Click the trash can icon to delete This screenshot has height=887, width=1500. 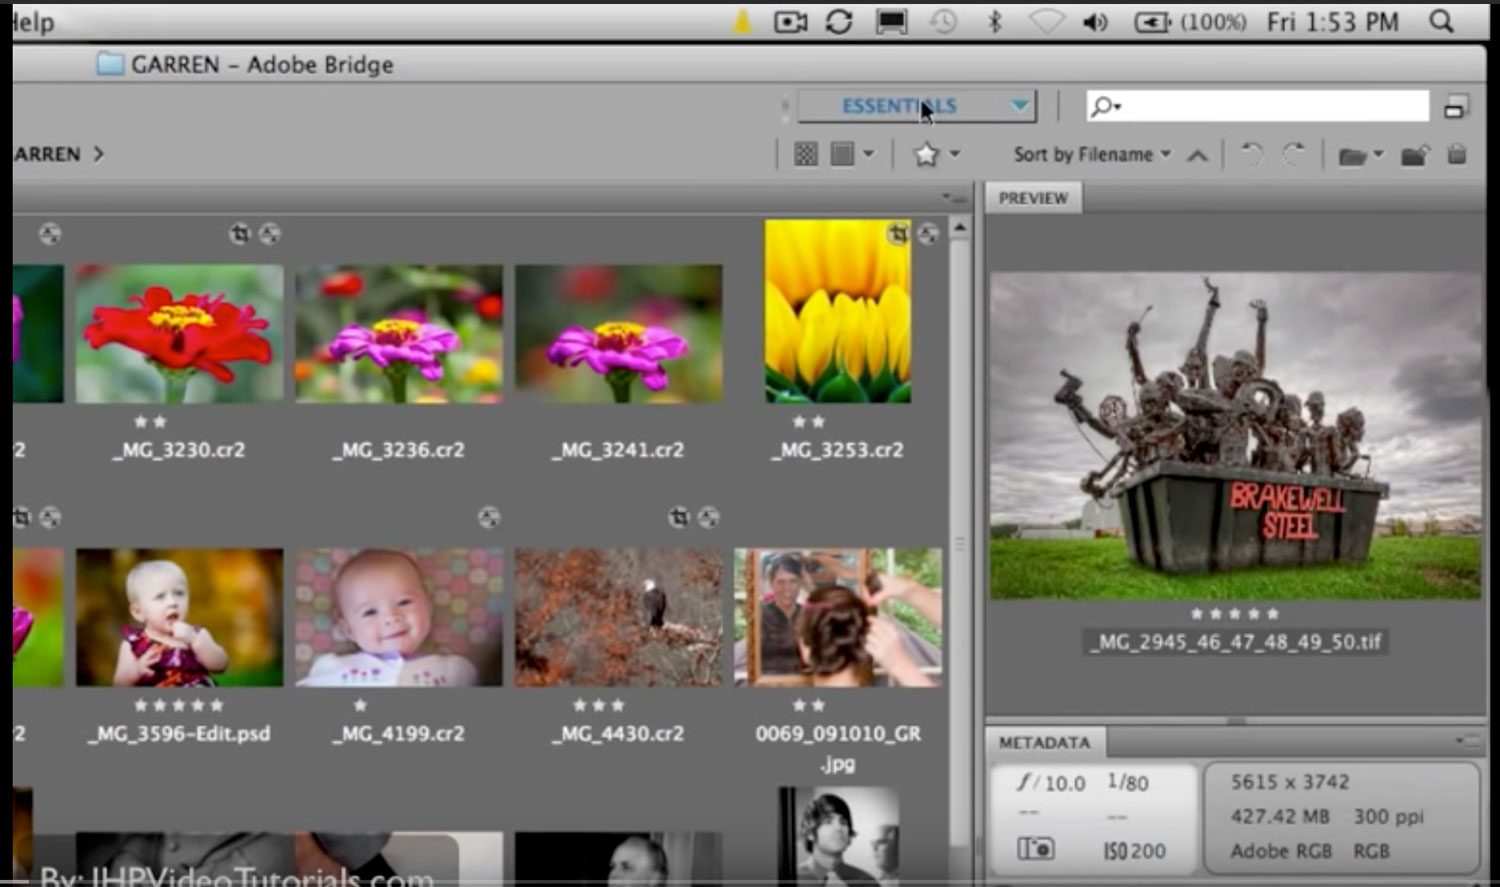pos(1457,154)
